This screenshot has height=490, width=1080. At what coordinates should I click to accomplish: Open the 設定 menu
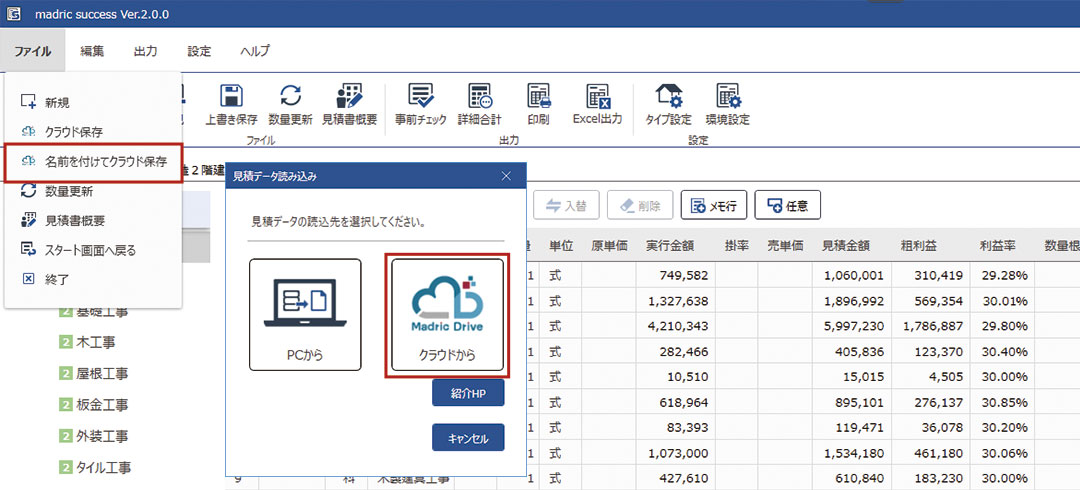tap(199, 51)
